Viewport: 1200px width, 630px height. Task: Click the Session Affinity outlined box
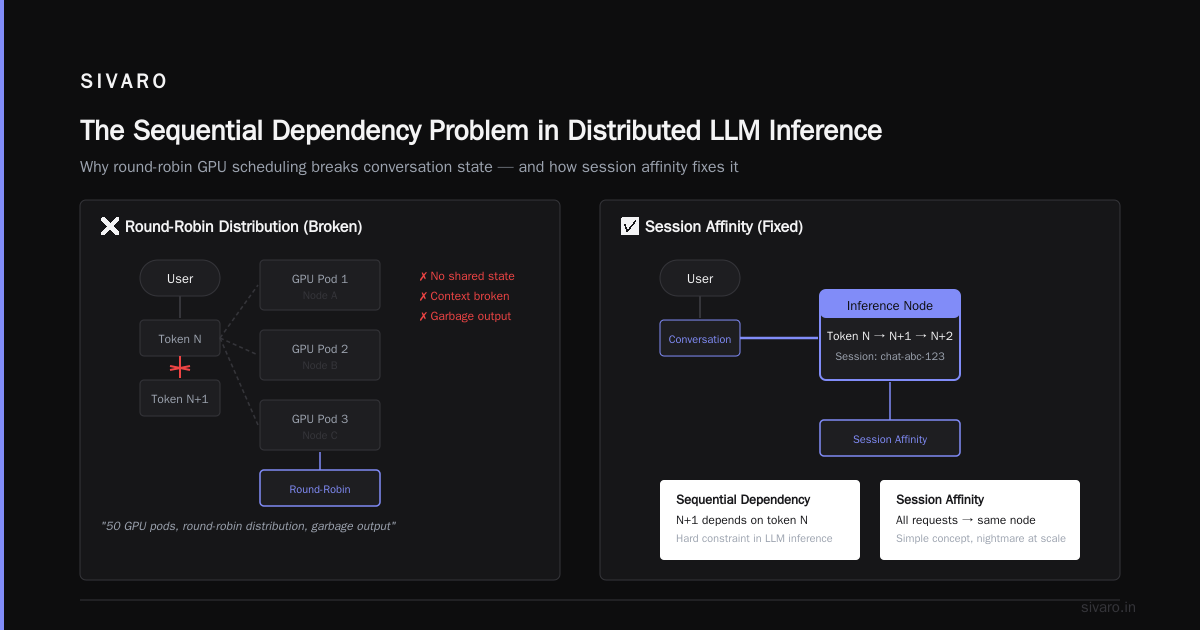890,438
